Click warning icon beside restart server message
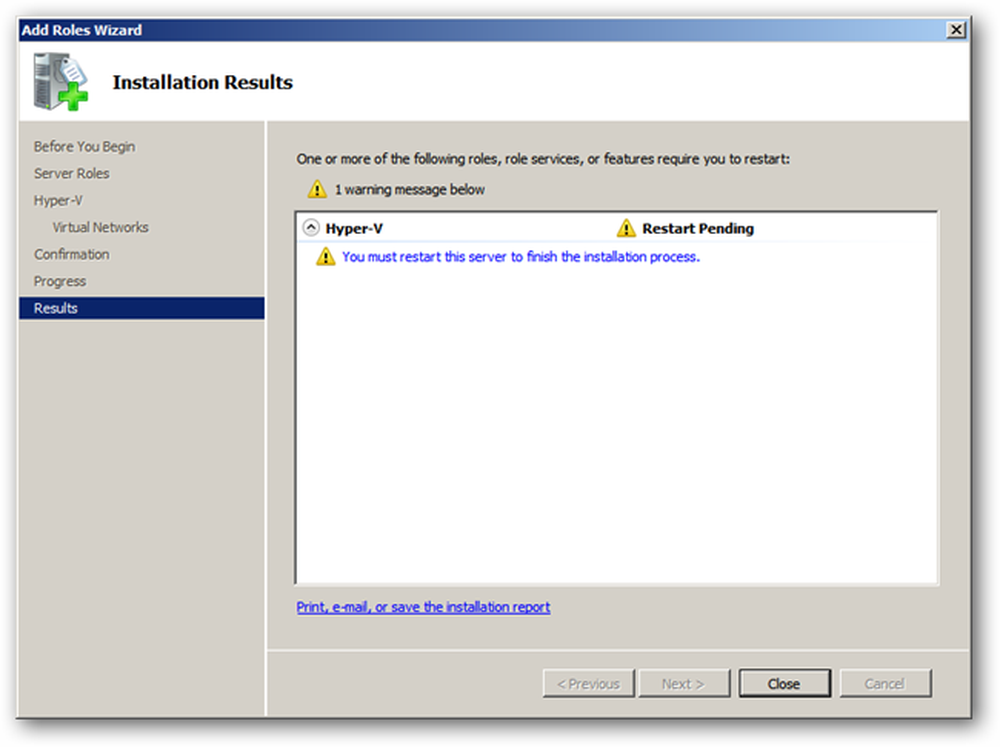Viewport: 1000px width, 747px height. click(x=325, y=256)
